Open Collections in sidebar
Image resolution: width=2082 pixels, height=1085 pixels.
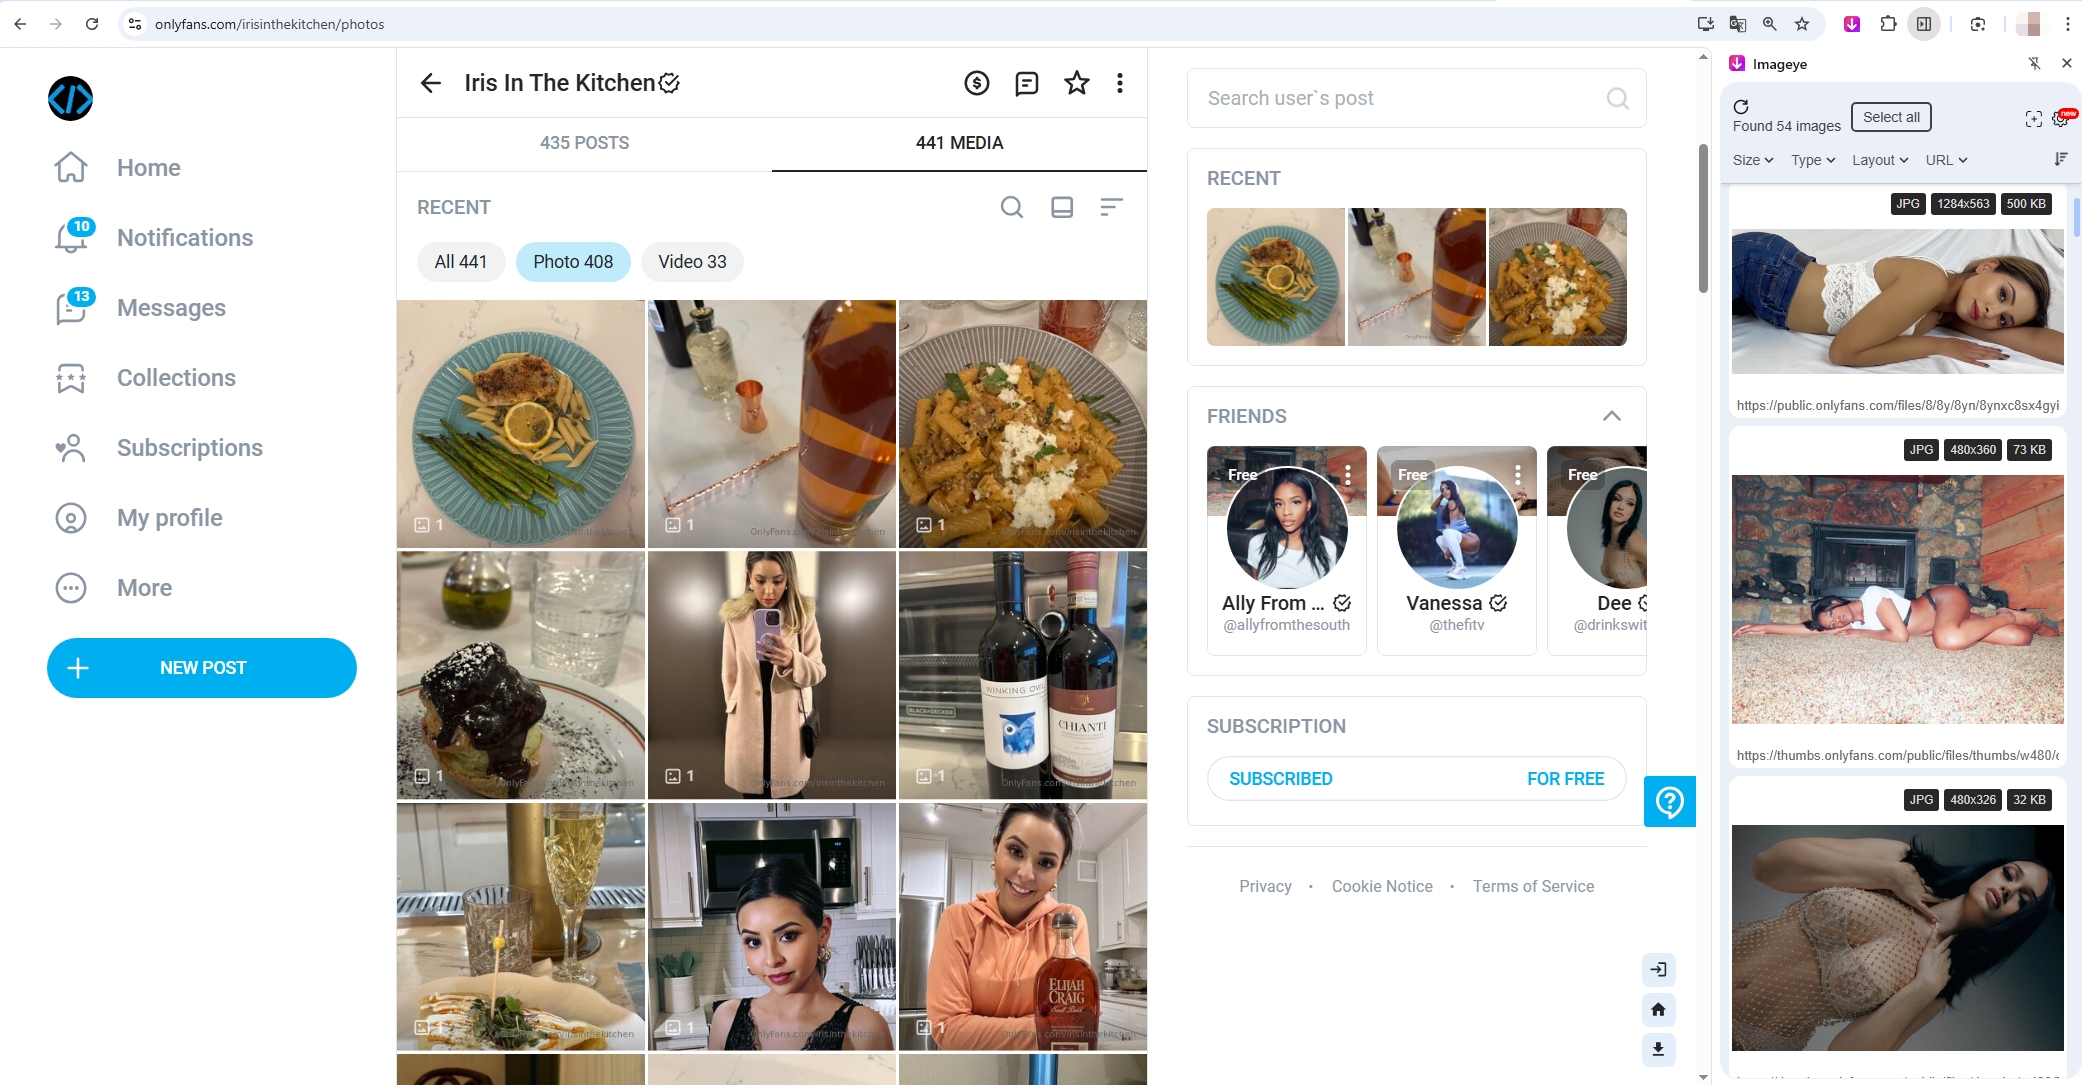71,378
